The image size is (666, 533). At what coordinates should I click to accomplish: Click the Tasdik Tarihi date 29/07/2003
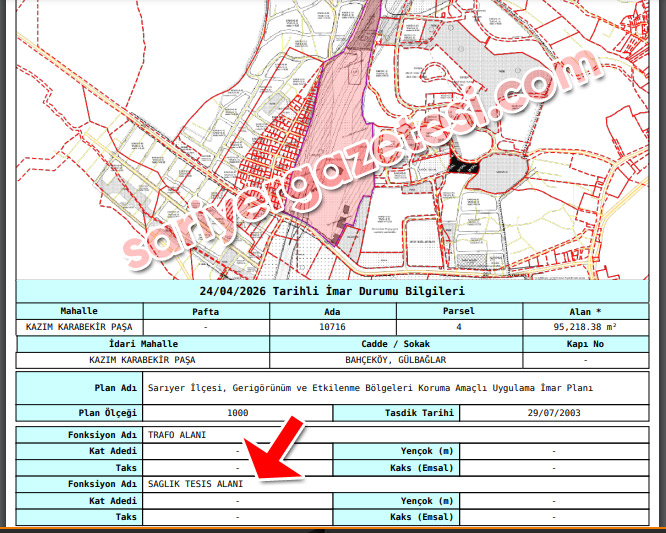tap(554, 412)
